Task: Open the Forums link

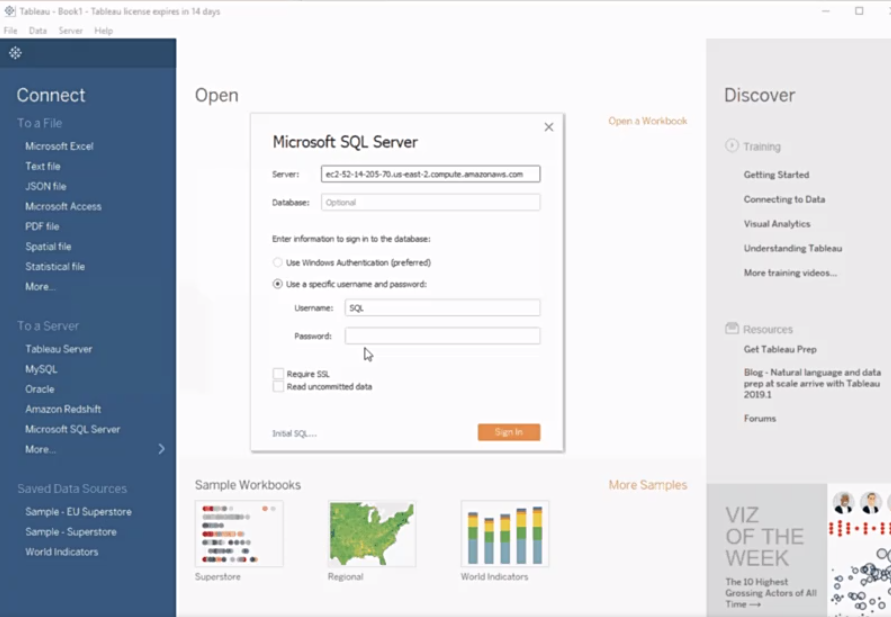Action: pos(760,418)
